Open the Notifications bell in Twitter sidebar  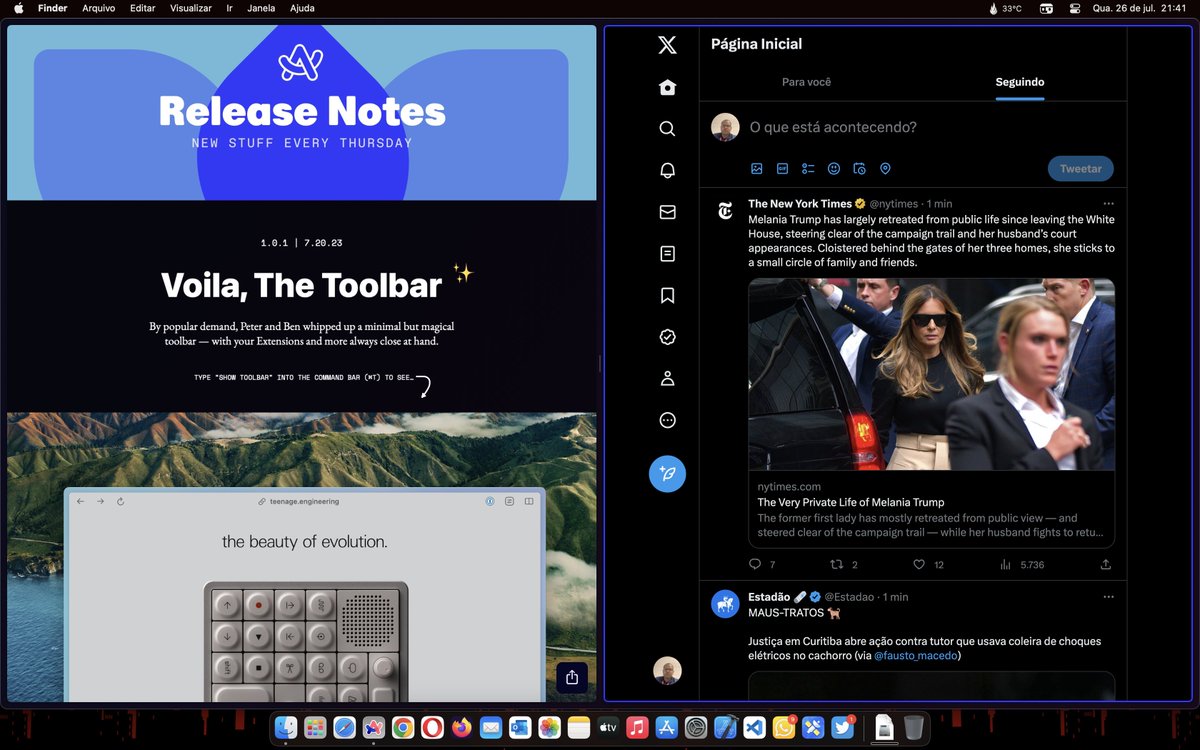(667, 171)
